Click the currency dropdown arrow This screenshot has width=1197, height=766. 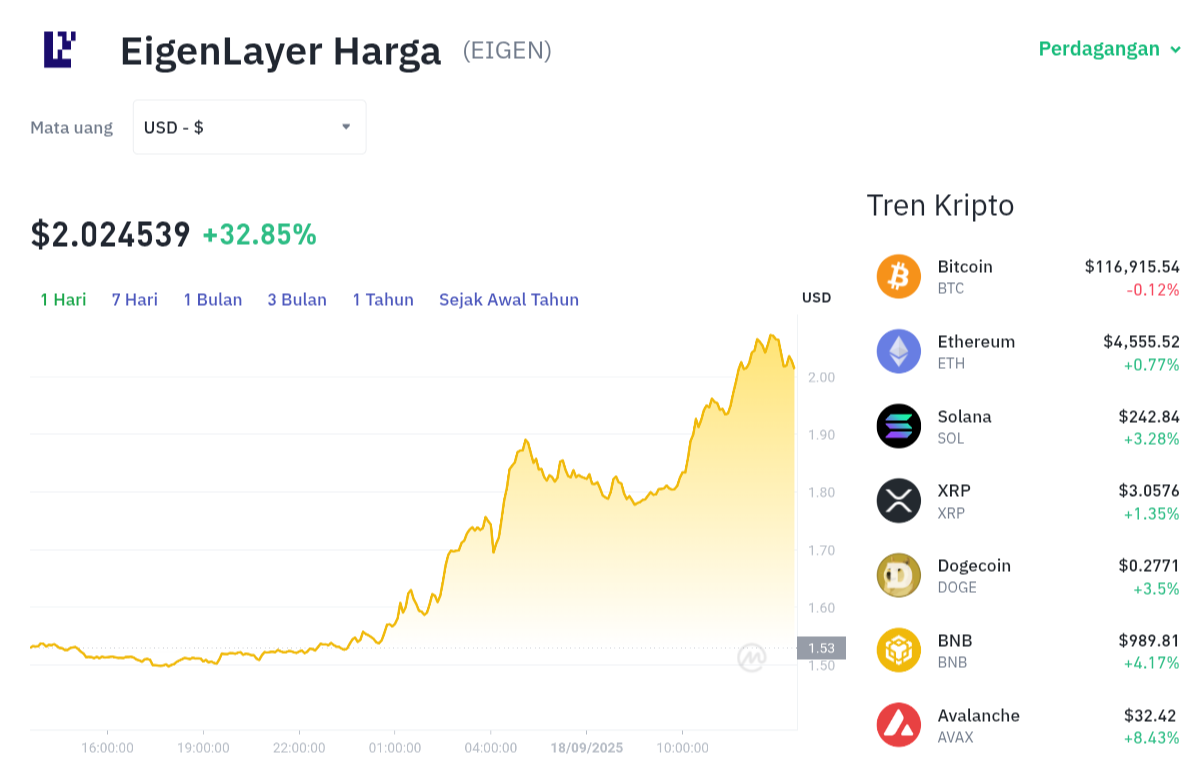click(346, 127)
